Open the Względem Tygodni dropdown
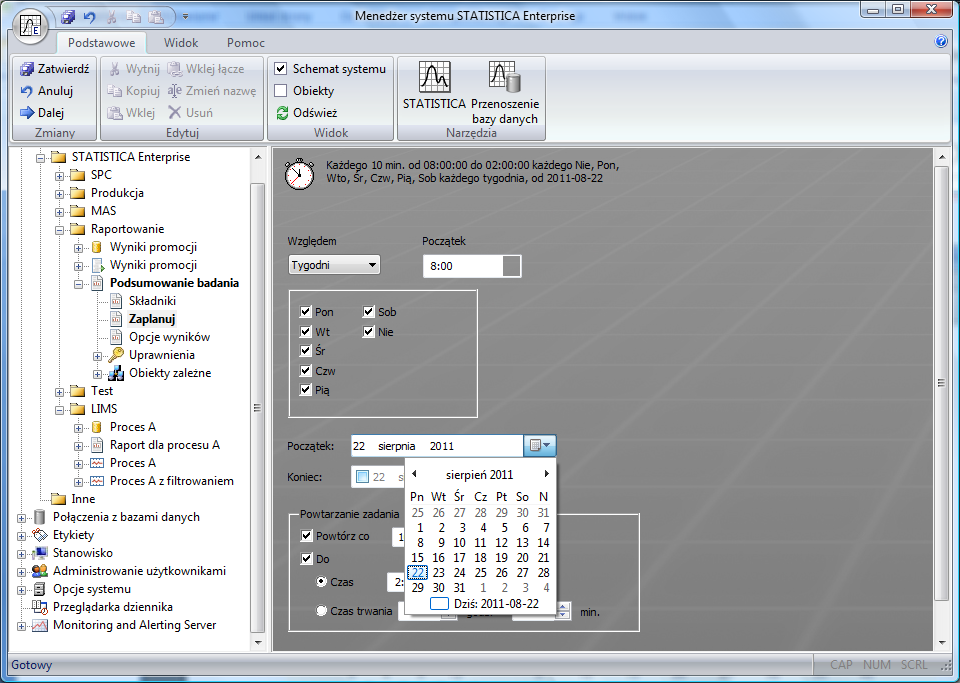The height and width of the screenshot is (683, 960). [x=334, y=265]
